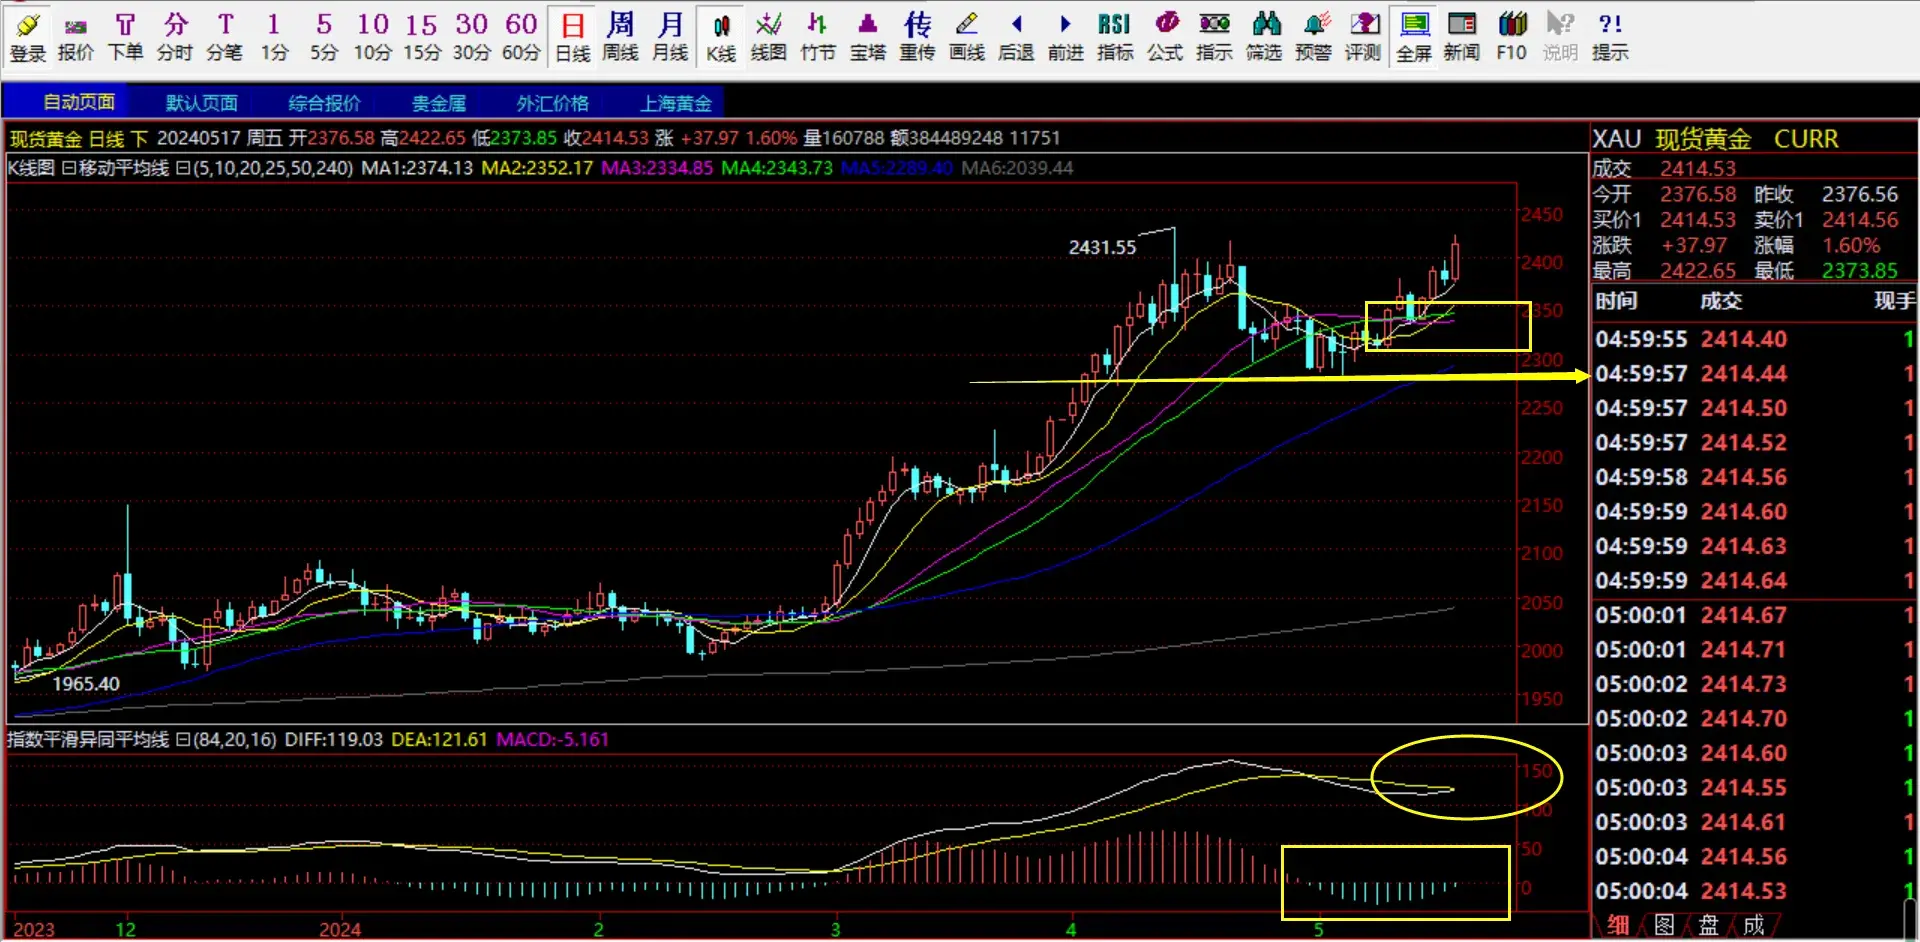The height and width of the screenshot is (942, 1920).
Task: Open the 分笔 tick-by-tick view
Action: pos(224,36)
